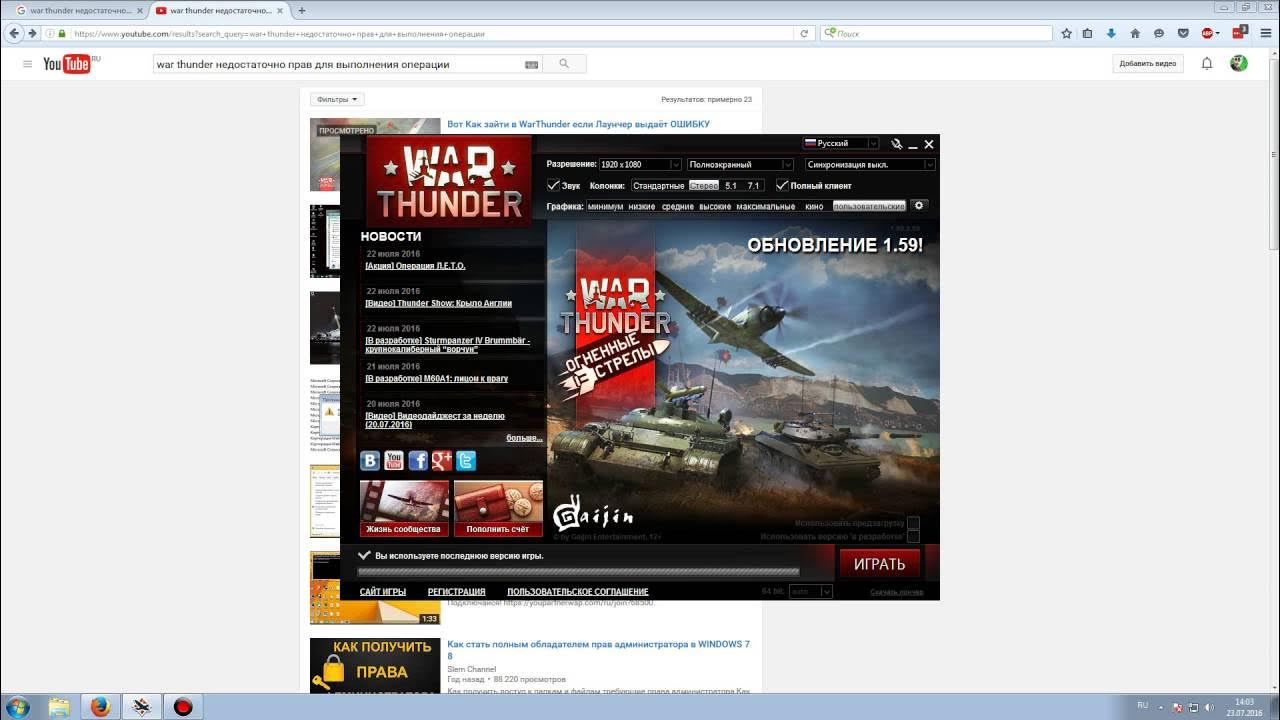Click YouTube search magnifier button
This screenshot has width=1280, height=720.
pos(564,64)
